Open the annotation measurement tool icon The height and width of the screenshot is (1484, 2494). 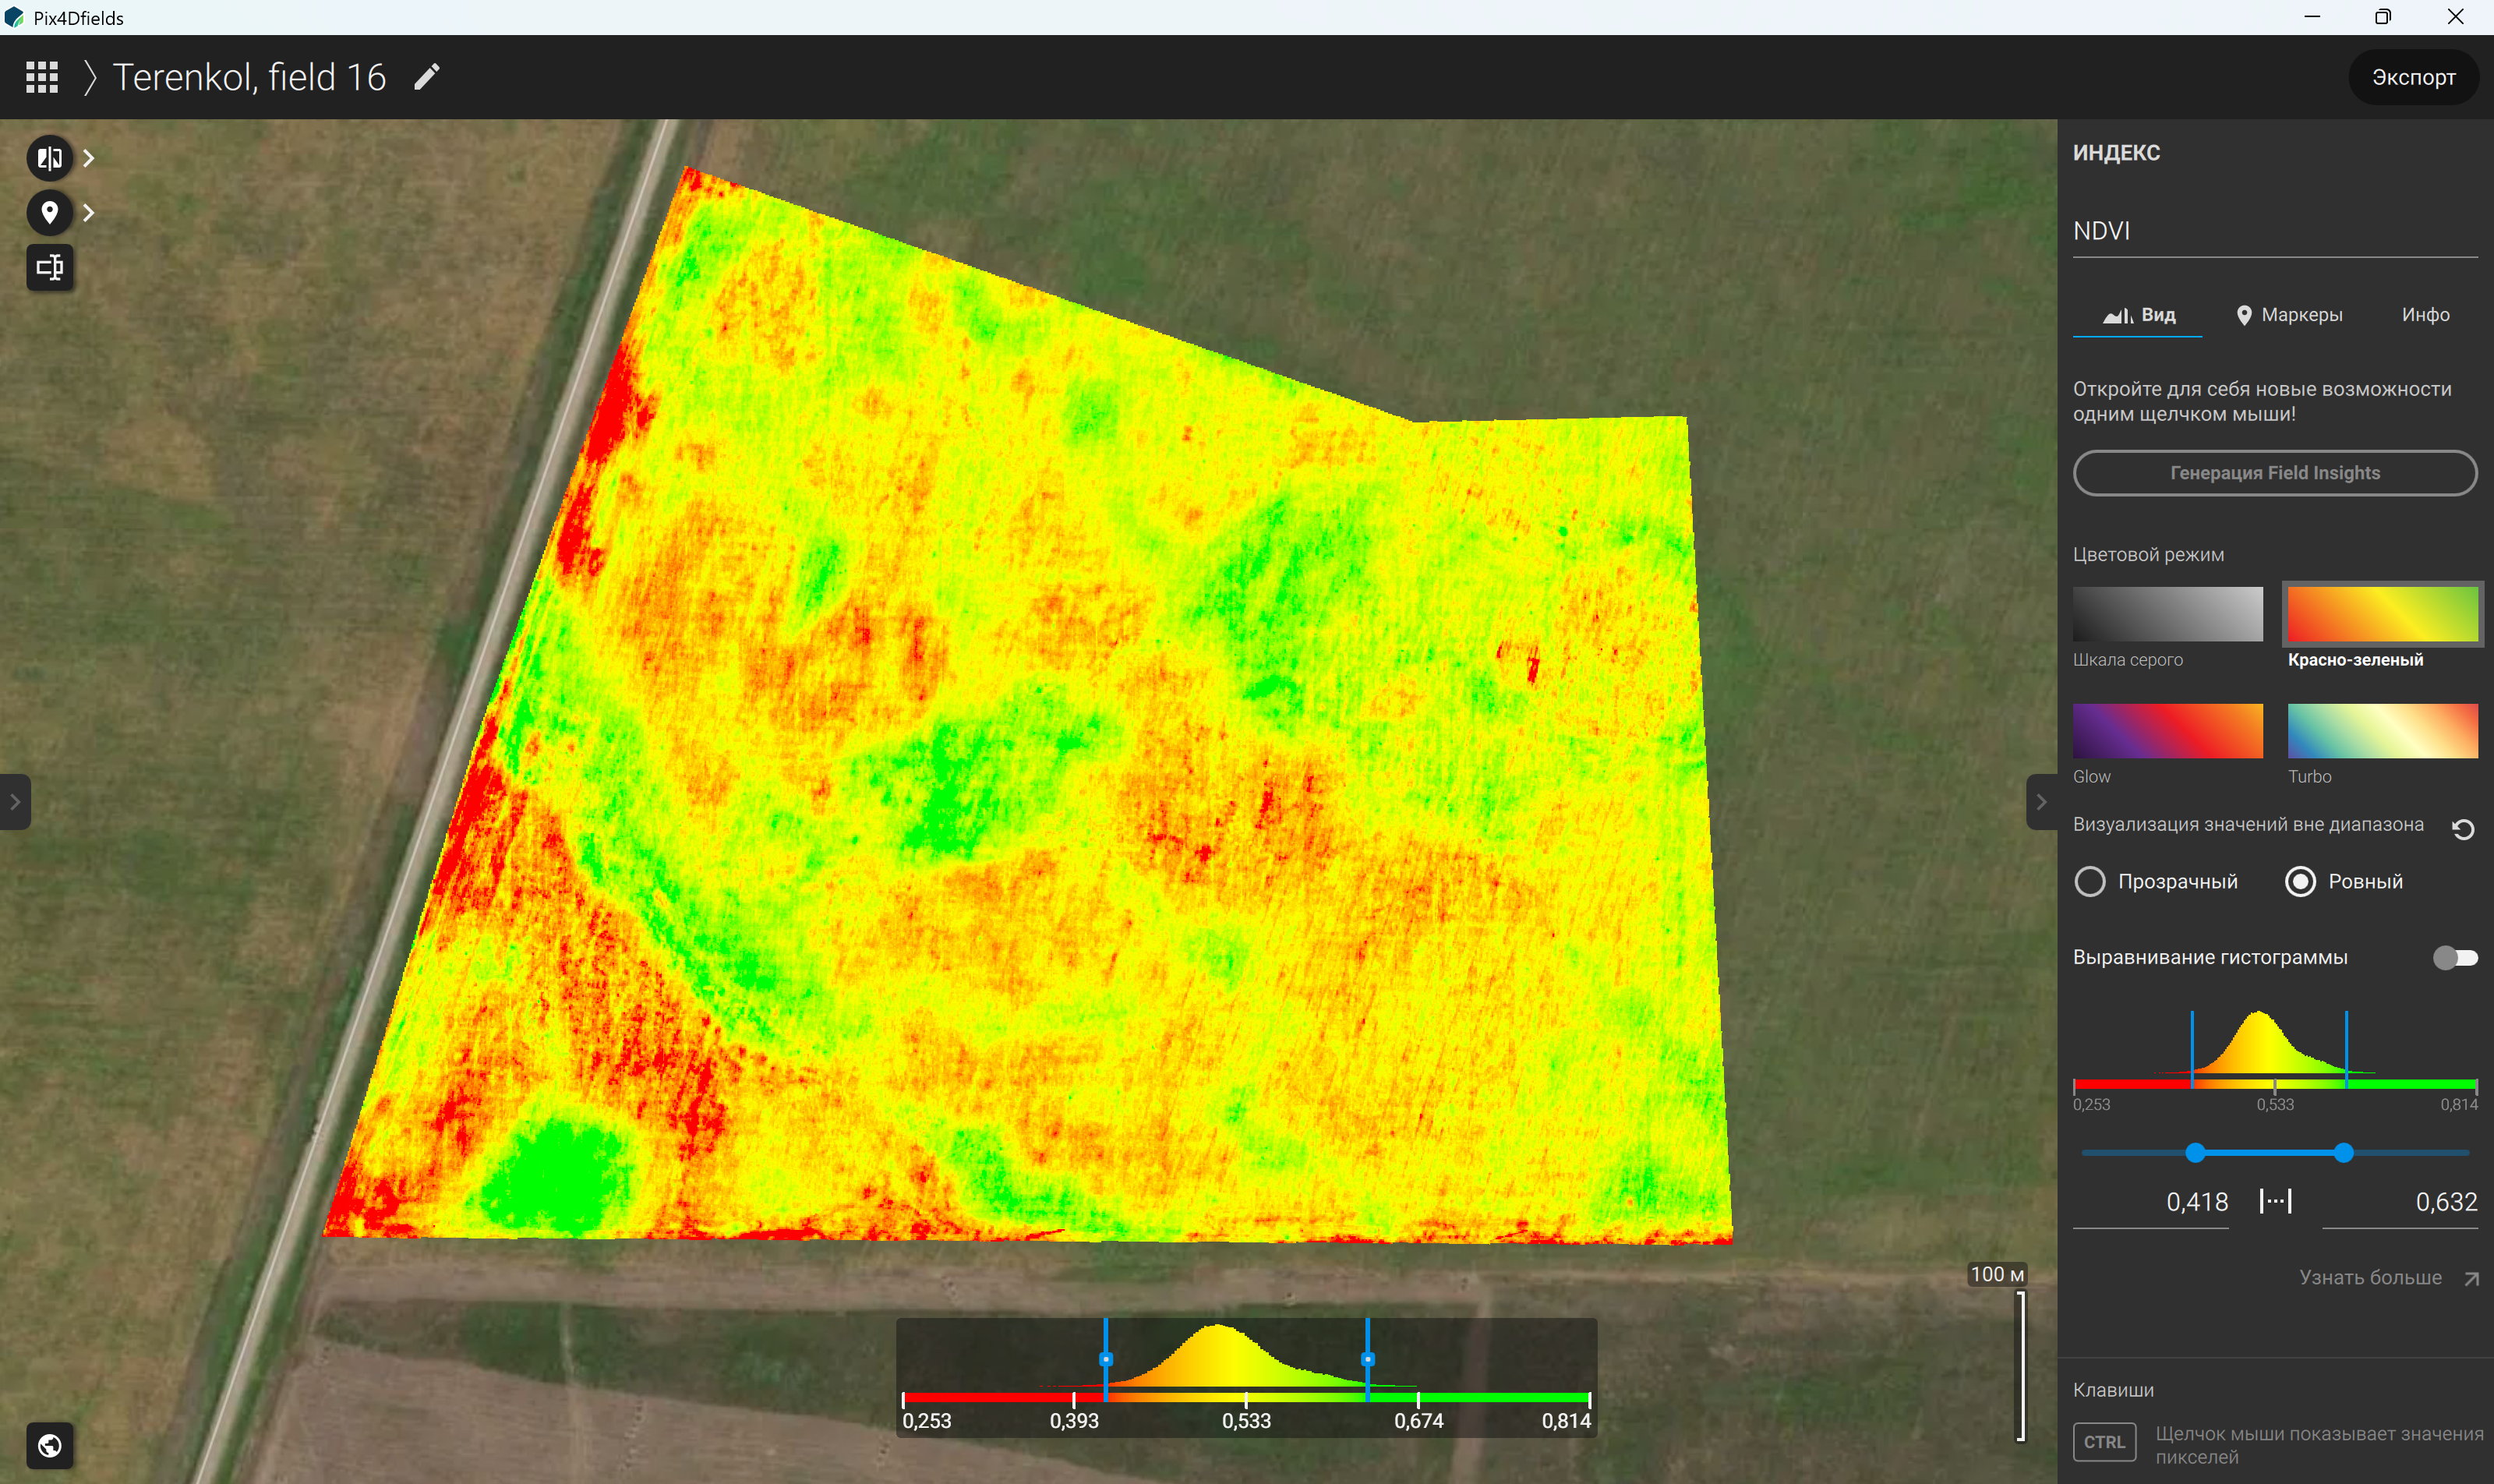click(x=49, y=267)
